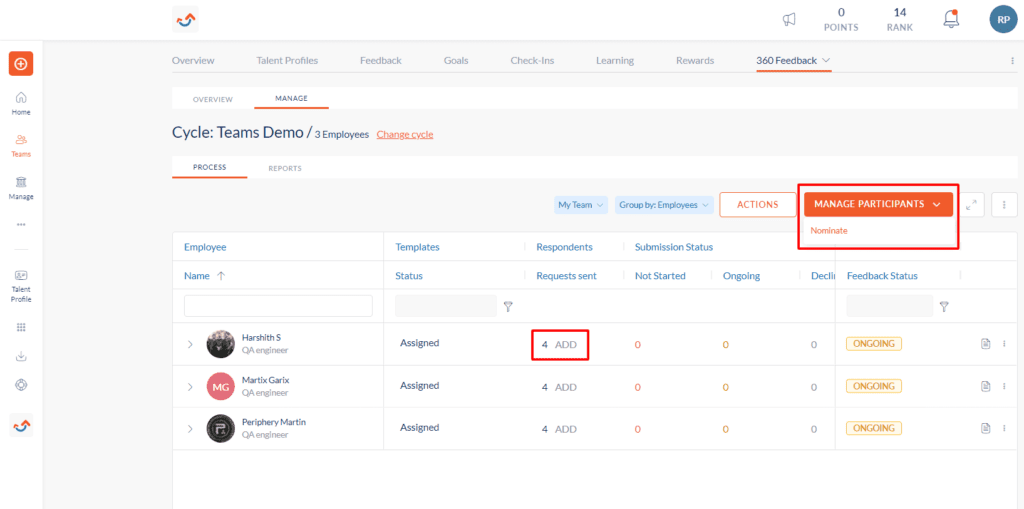Switch to Rewards tab
1024x509 pixels.
click(x=695, y=60)
